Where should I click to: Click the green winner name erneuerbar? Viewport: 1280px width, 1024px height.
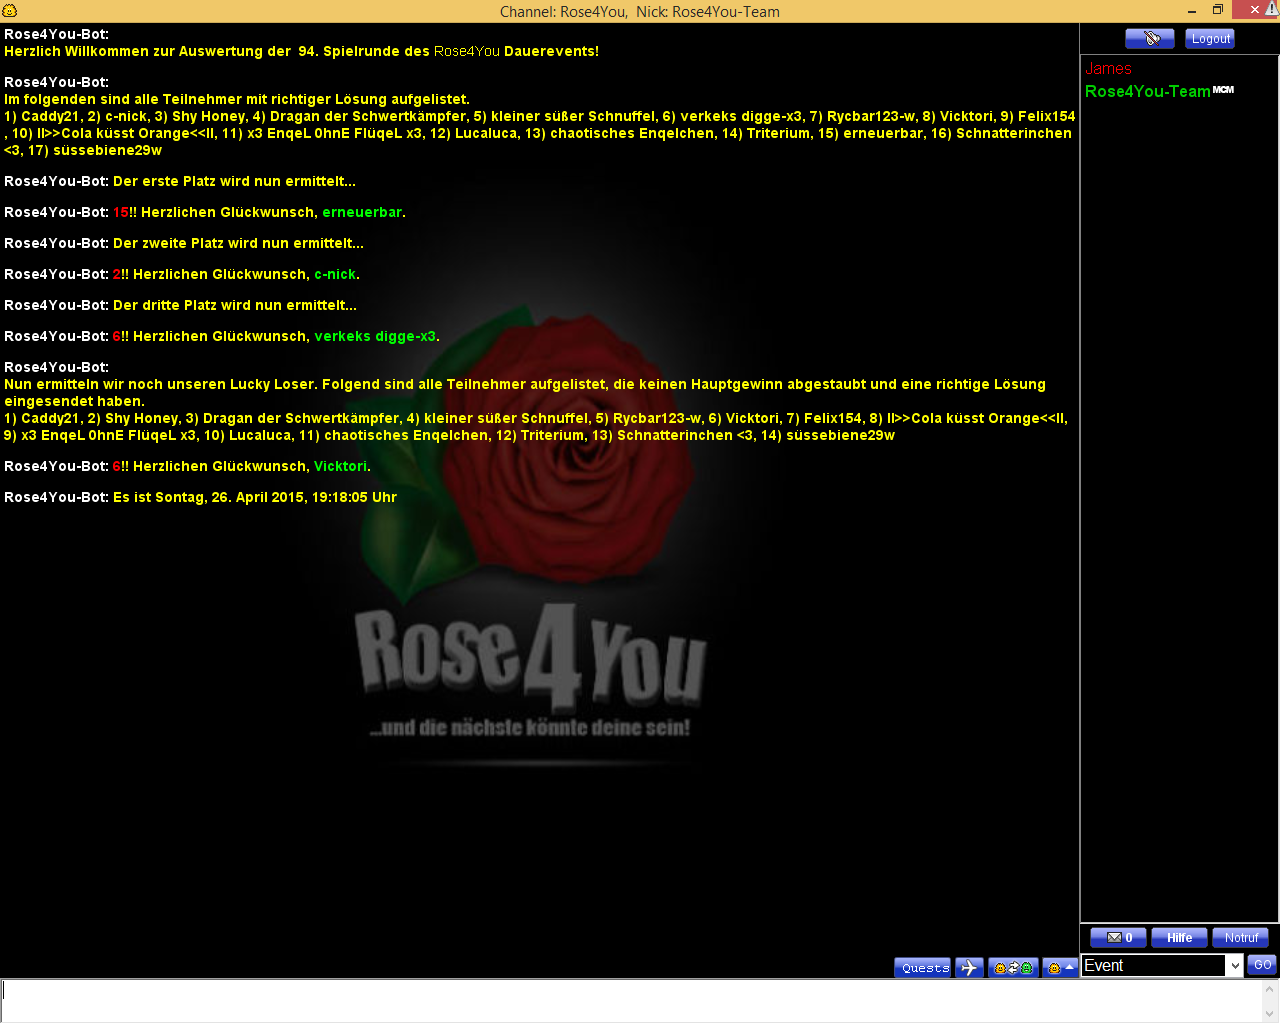coord(361,213)
